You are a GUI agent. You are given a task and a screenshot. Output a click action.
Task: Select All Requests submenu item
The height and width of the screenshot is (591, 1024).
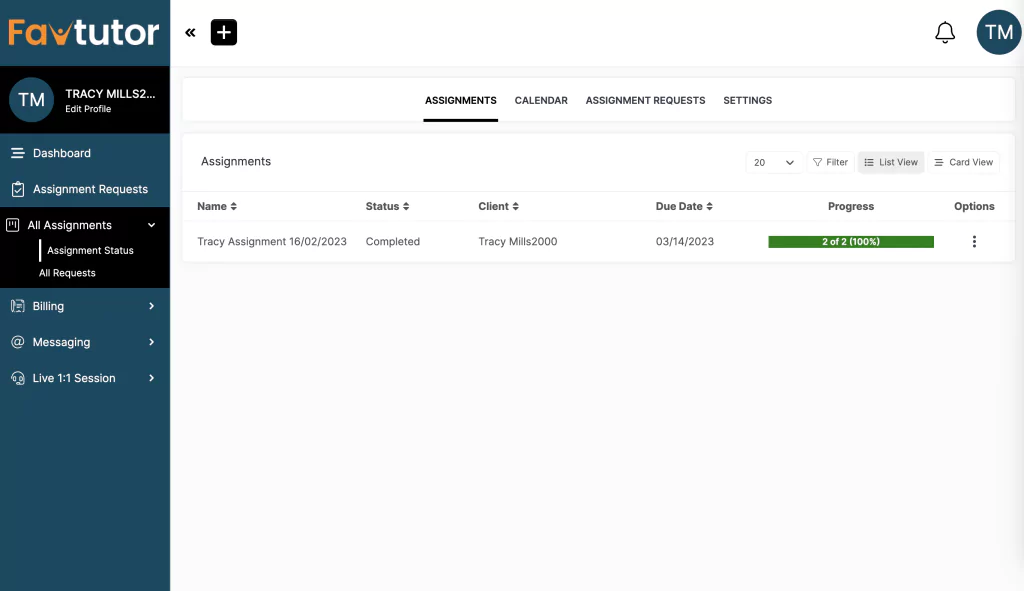click(x=67, y=273)
